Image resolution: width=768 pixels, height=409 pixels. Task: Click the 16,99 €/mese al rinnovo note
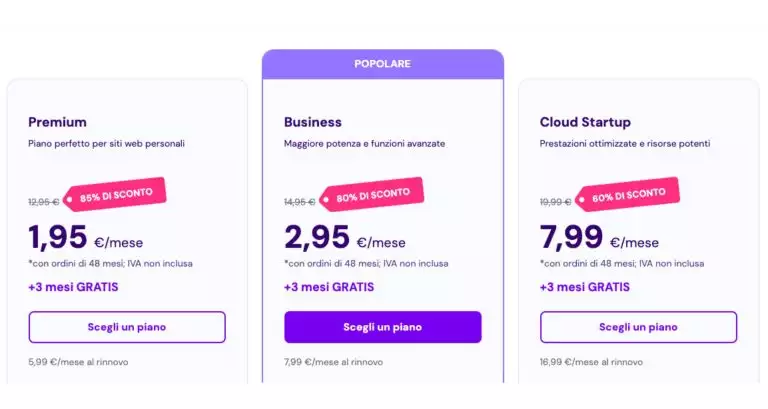[x=591, y=362]
